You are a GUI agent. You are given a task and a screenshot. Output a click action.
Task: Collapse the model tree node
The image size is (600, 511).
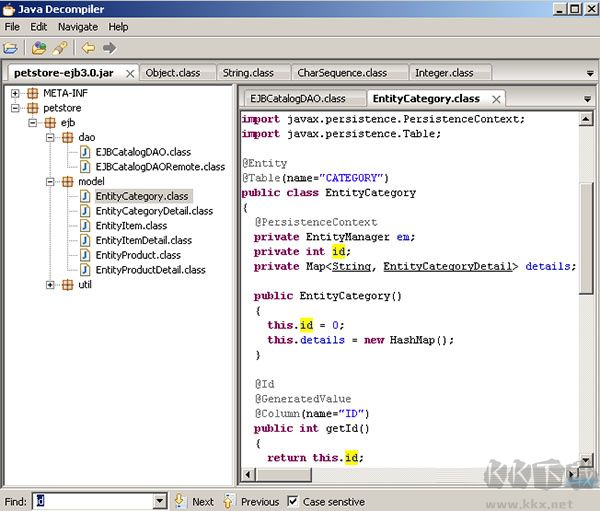click(50, 182)
